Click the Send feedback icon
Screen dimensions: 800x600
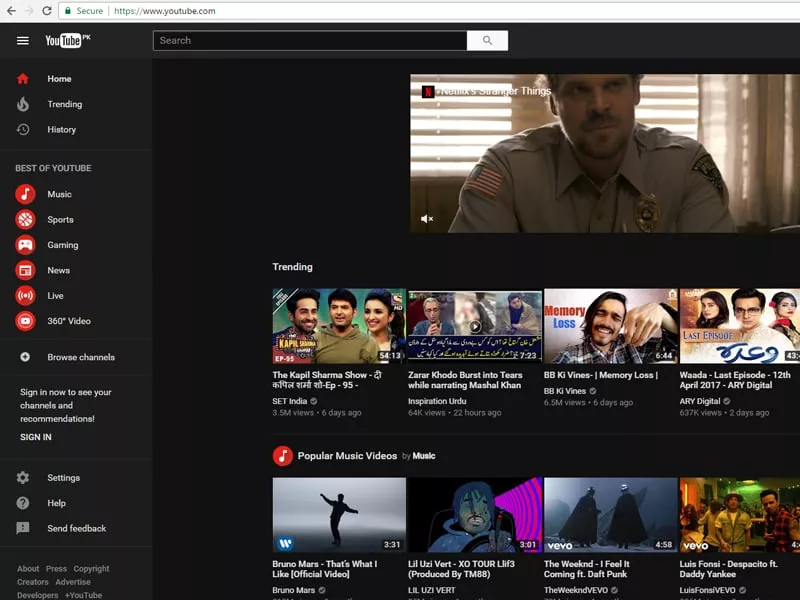(x=22, y=528)
